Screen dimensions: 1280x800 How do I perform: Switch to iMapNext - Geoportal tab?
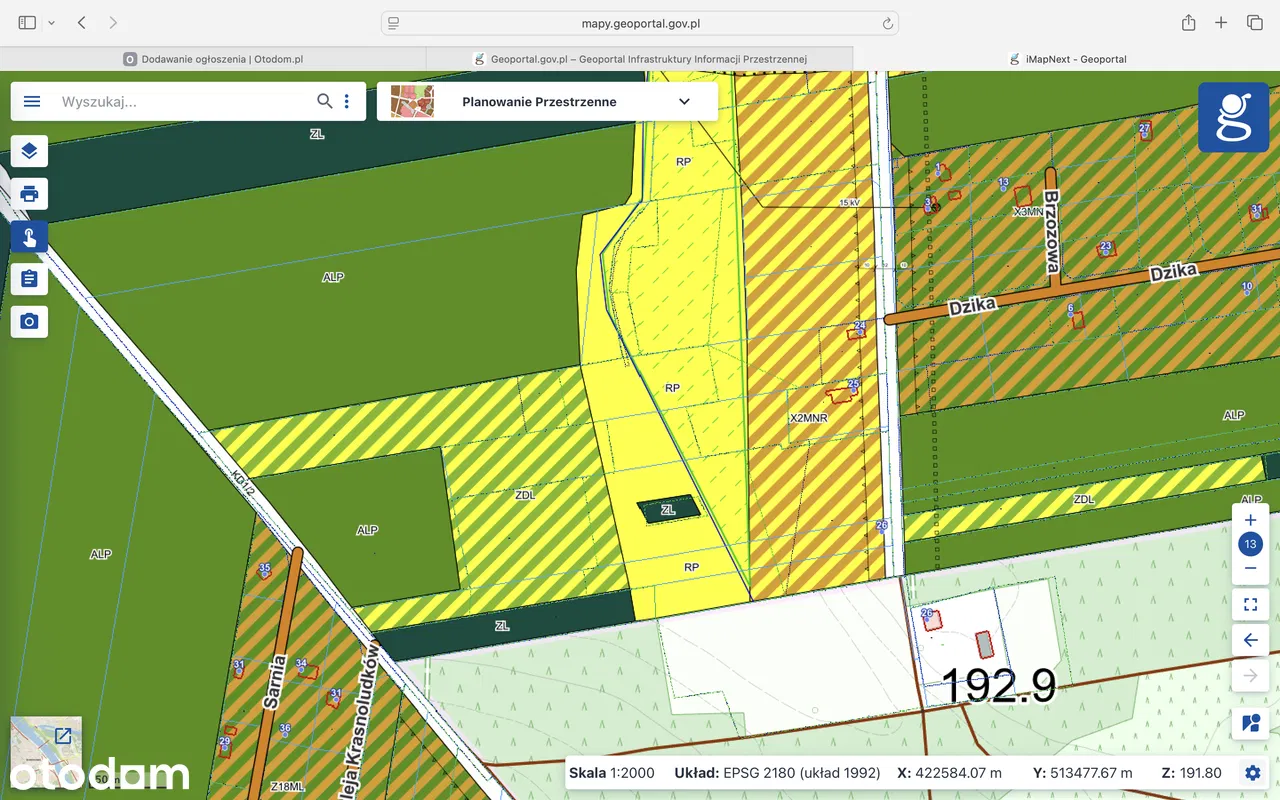pyautogui.click(x=1066, y=59)
